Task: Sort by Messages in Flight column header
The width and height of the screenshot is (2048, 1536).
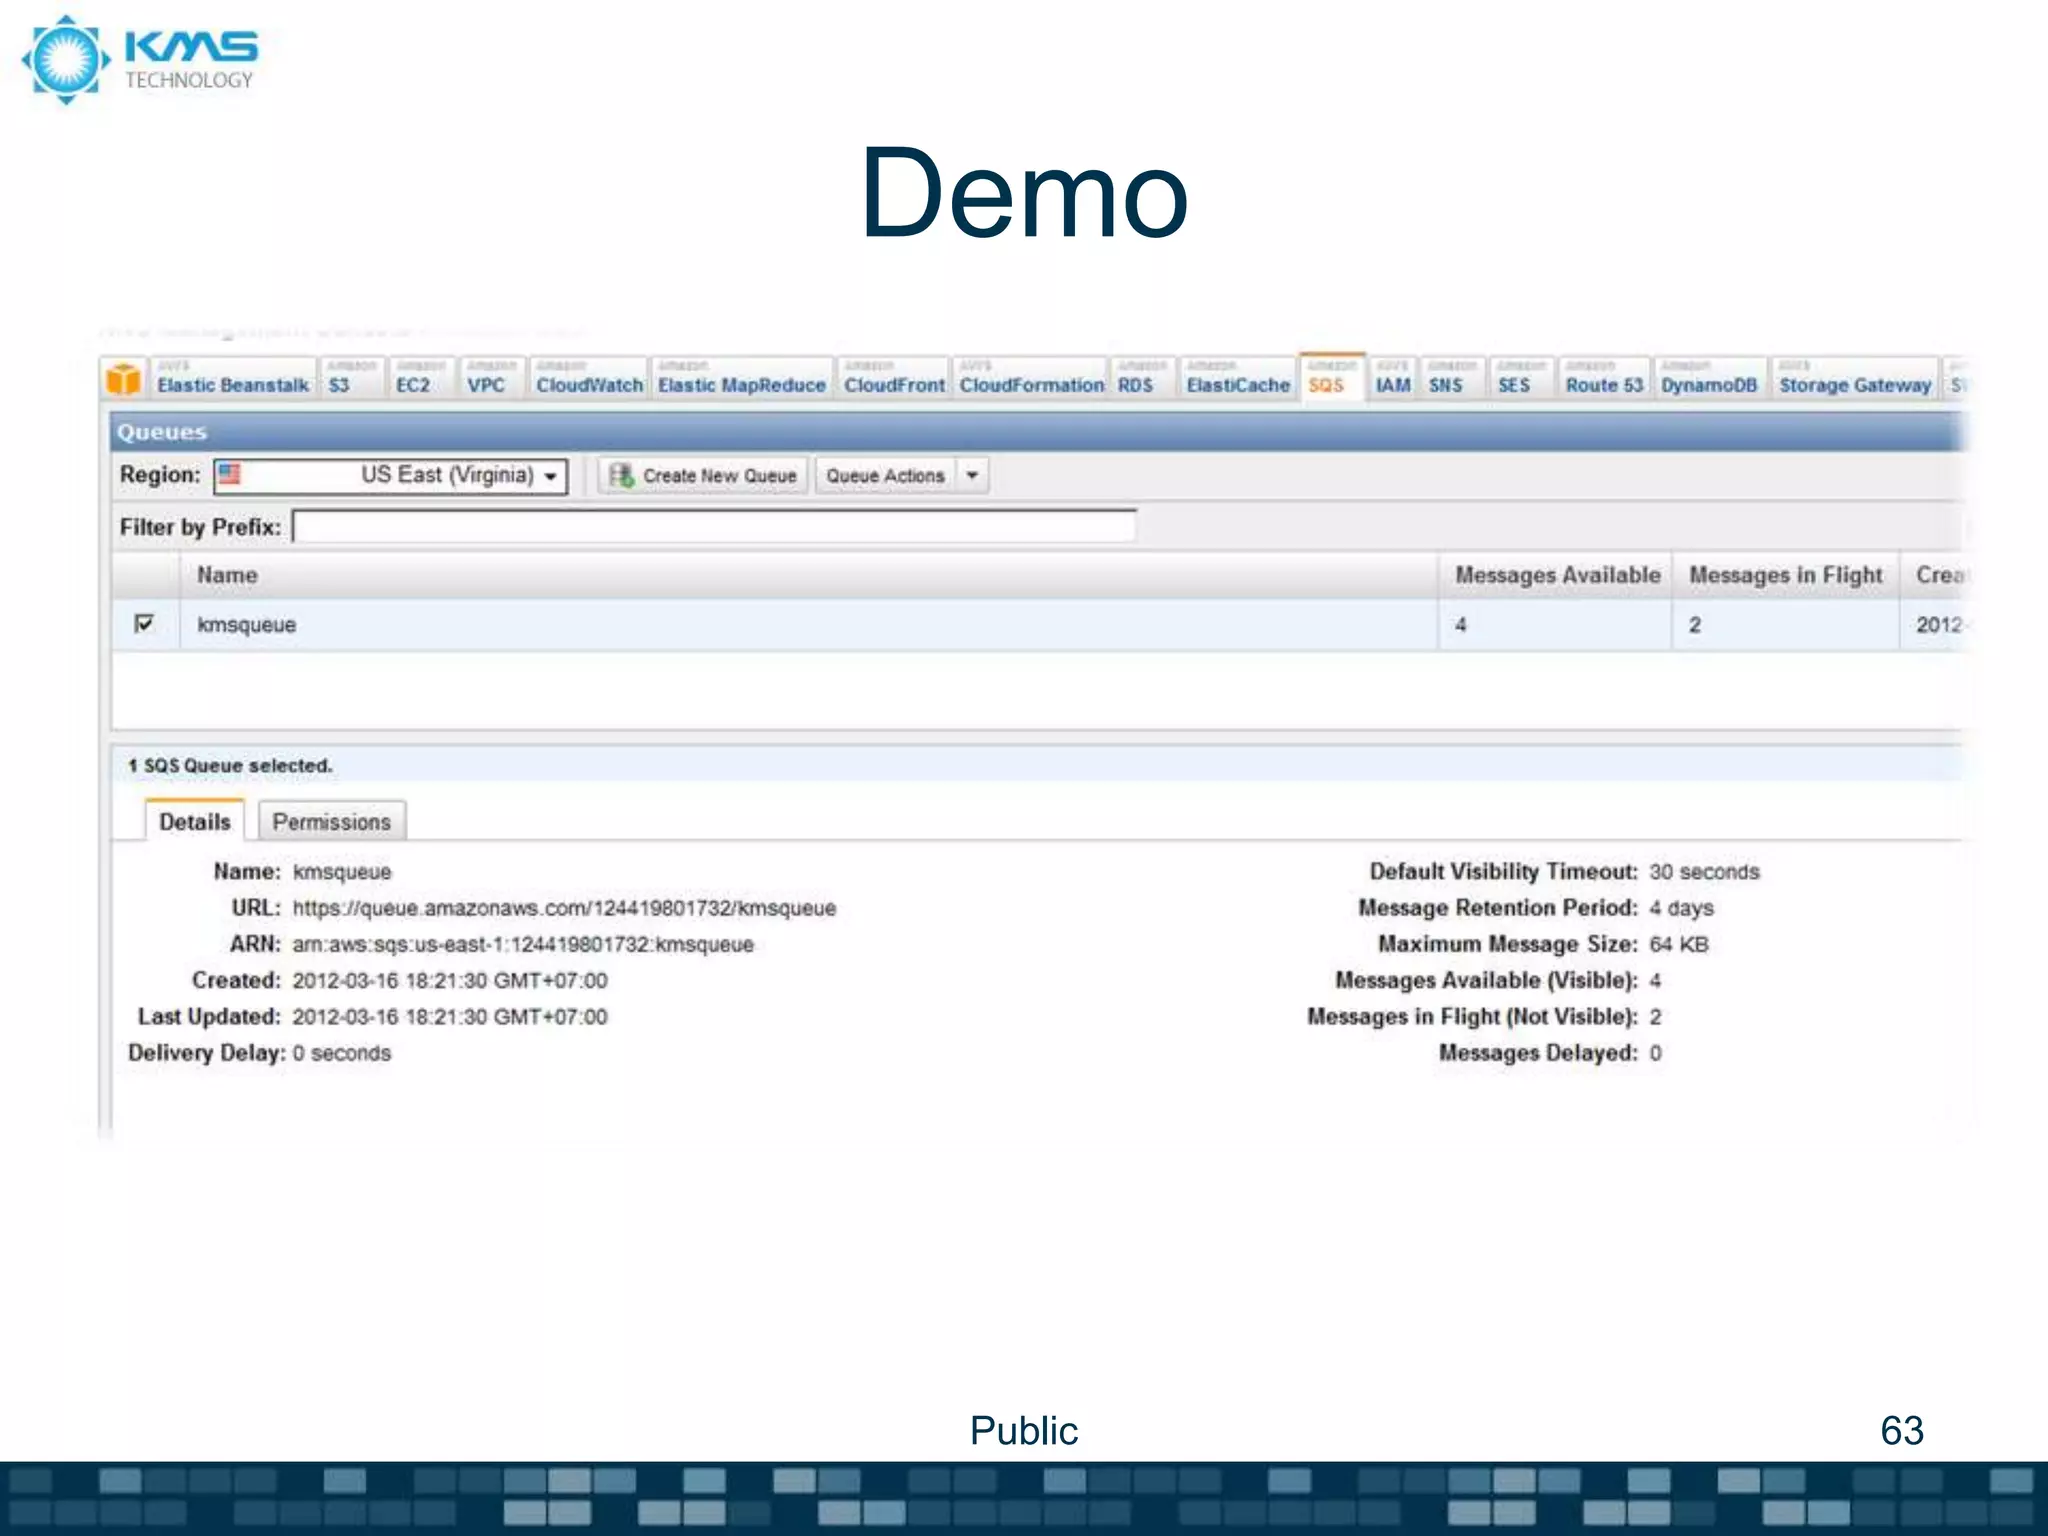Action: point(1786,575)
